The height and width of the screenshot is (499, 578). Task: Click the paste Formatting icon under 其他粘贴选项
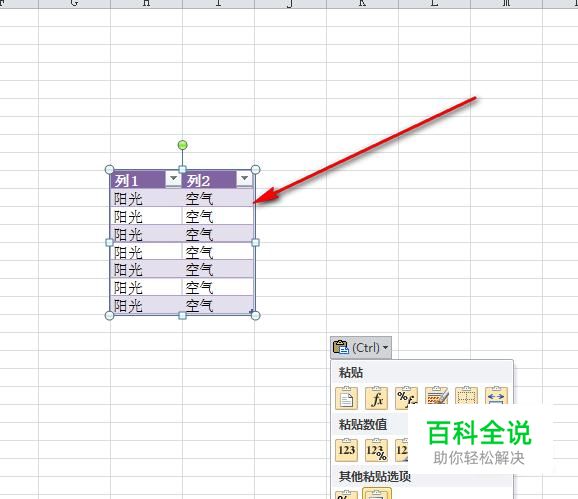(347, 495)
